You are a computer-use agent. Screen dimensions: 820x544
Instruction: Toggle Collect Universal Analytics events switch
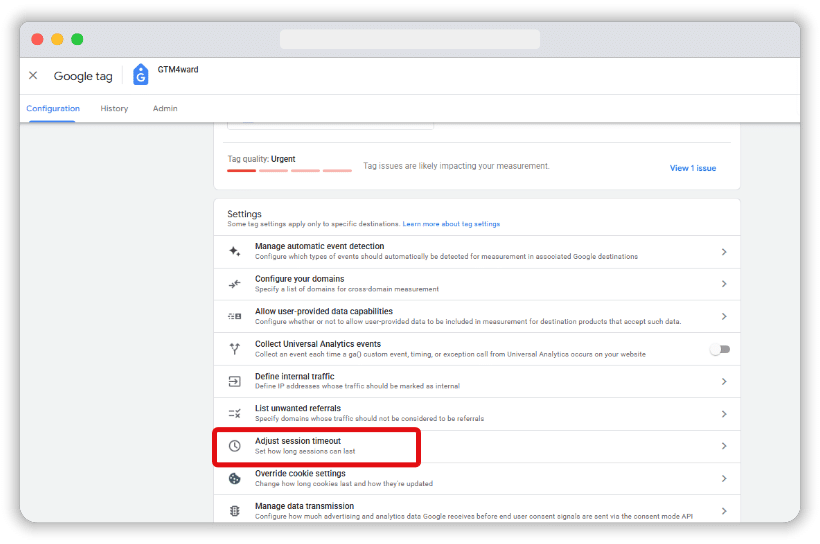click(x=720, y=349)
